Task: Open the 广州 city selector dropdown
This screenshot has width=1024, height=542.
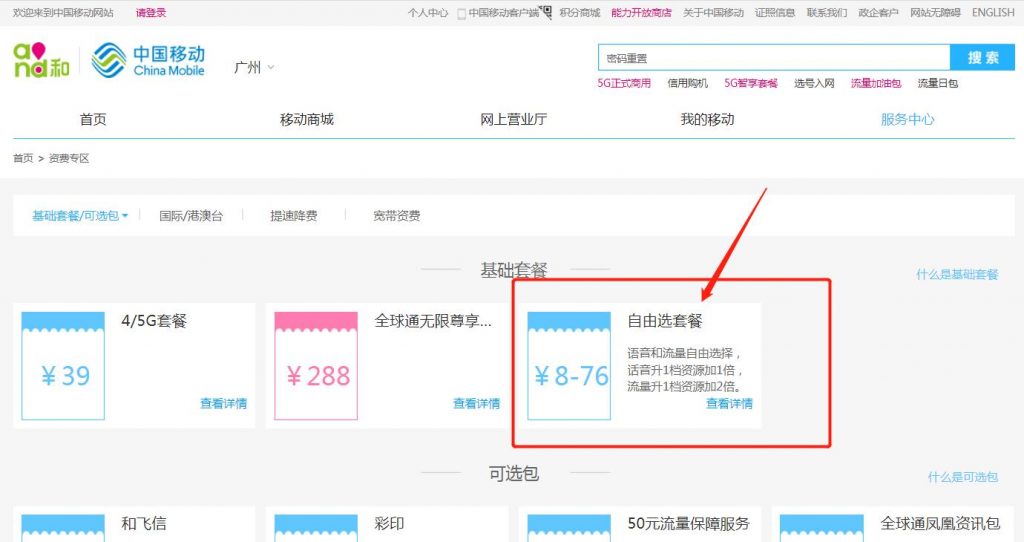Action: tap(253, 68)
